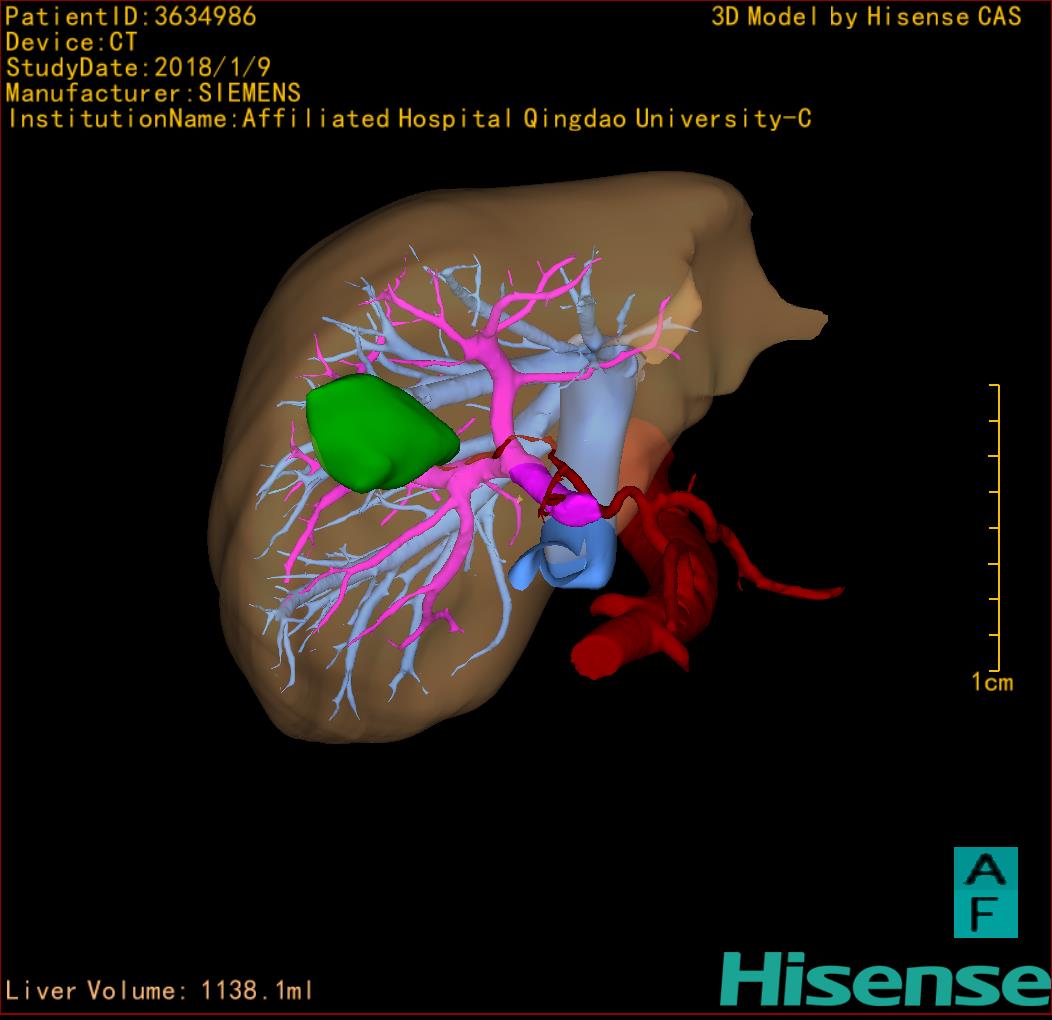Click the 1cm scale label
The image size is (1052, 1020).
click(991, 683)
